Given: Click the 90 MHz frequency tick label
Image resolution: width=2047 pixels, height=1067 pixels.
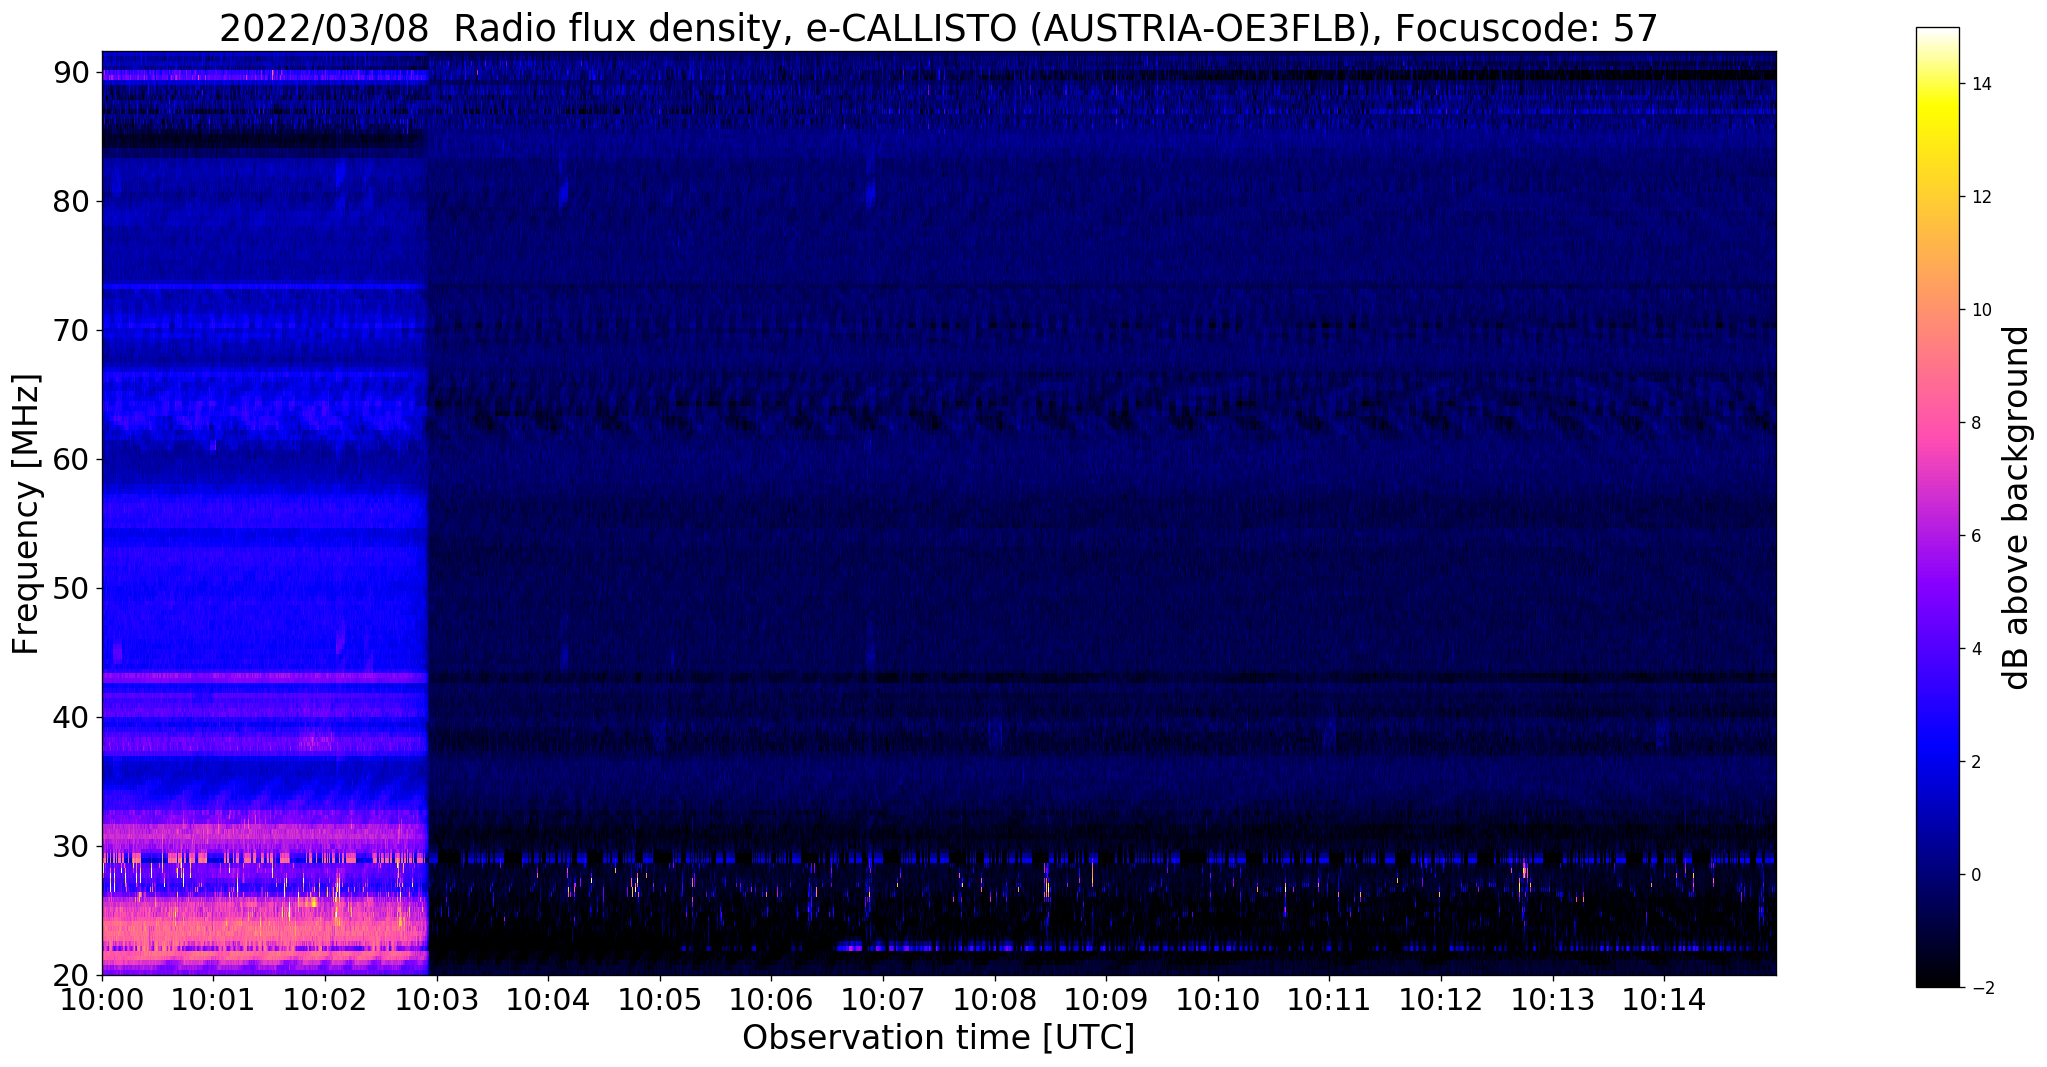Looking at the screenshot, I should pos(73,72).
